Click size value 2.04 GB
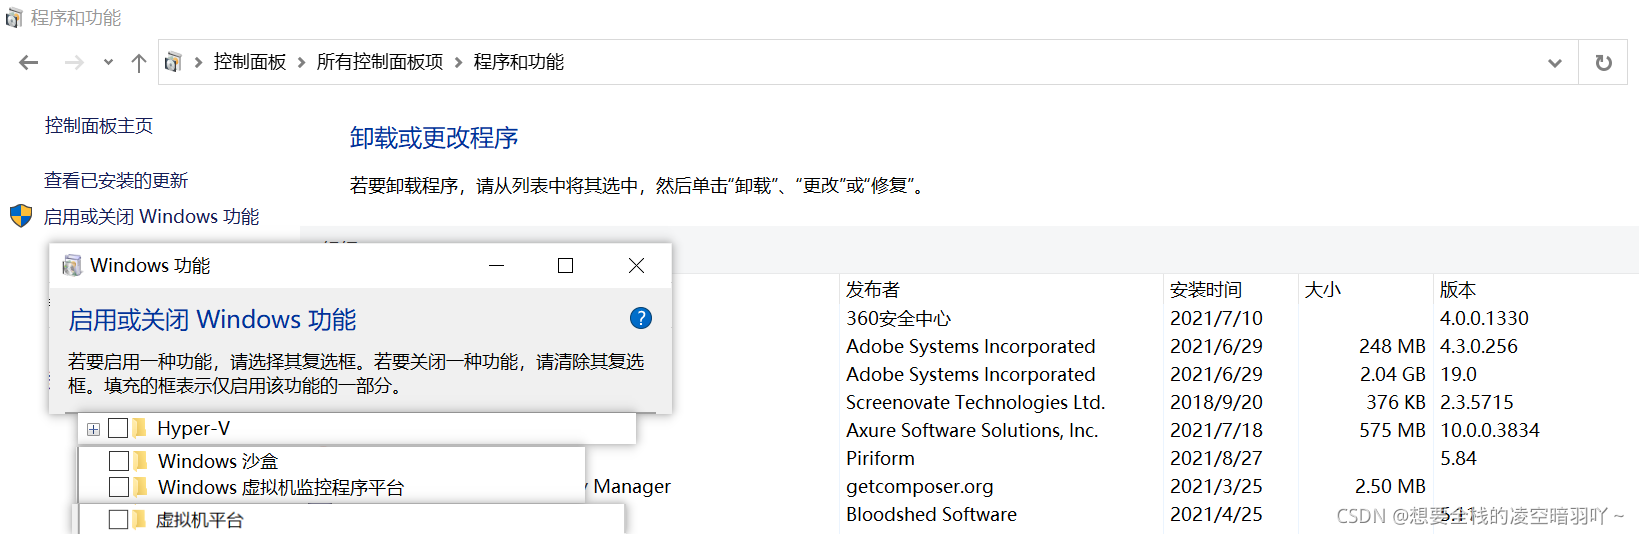 pos(1393,374)
